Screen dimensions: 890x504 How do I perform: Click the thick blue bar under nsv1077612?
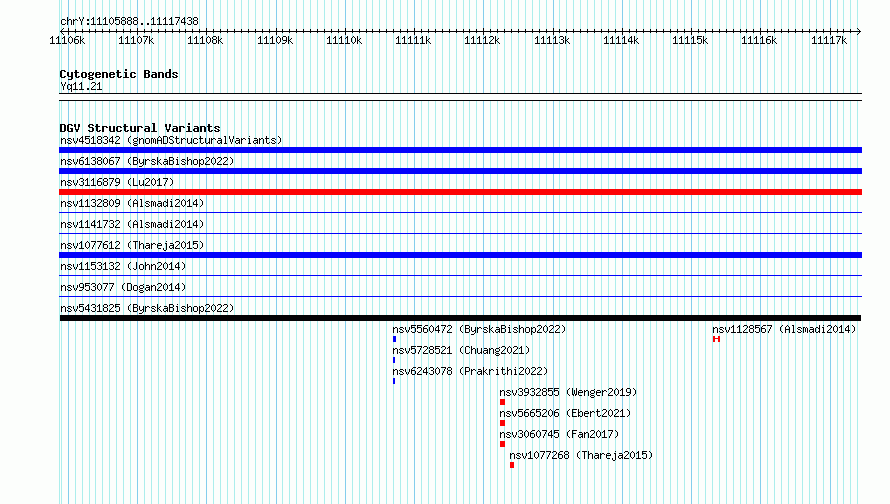pos(460,255)
